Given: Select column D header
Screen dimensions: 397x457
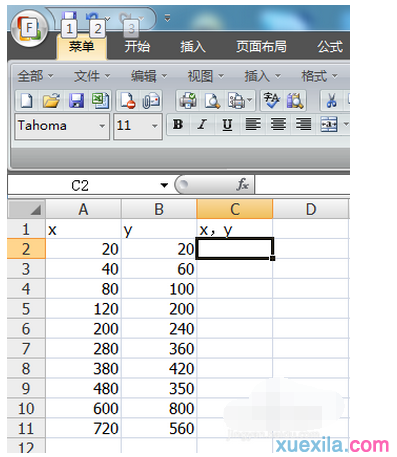Looking at the screenshot, I should tap(311, 209).
